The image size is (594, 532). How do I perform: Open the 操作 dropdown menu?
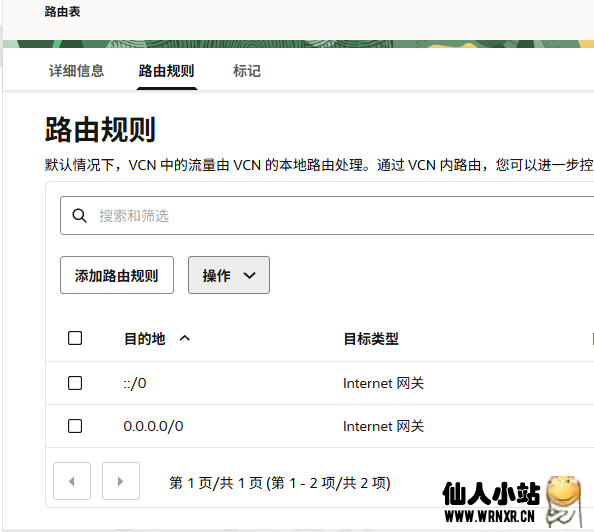pos(229,275)
